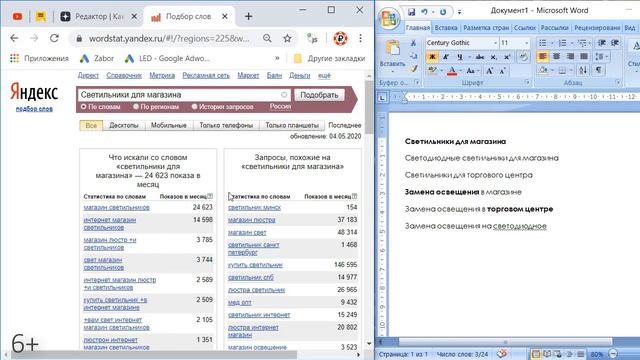Toggle italic (К) formatting in Word
This screenshot has height=360, width=640.
[446, 57]
